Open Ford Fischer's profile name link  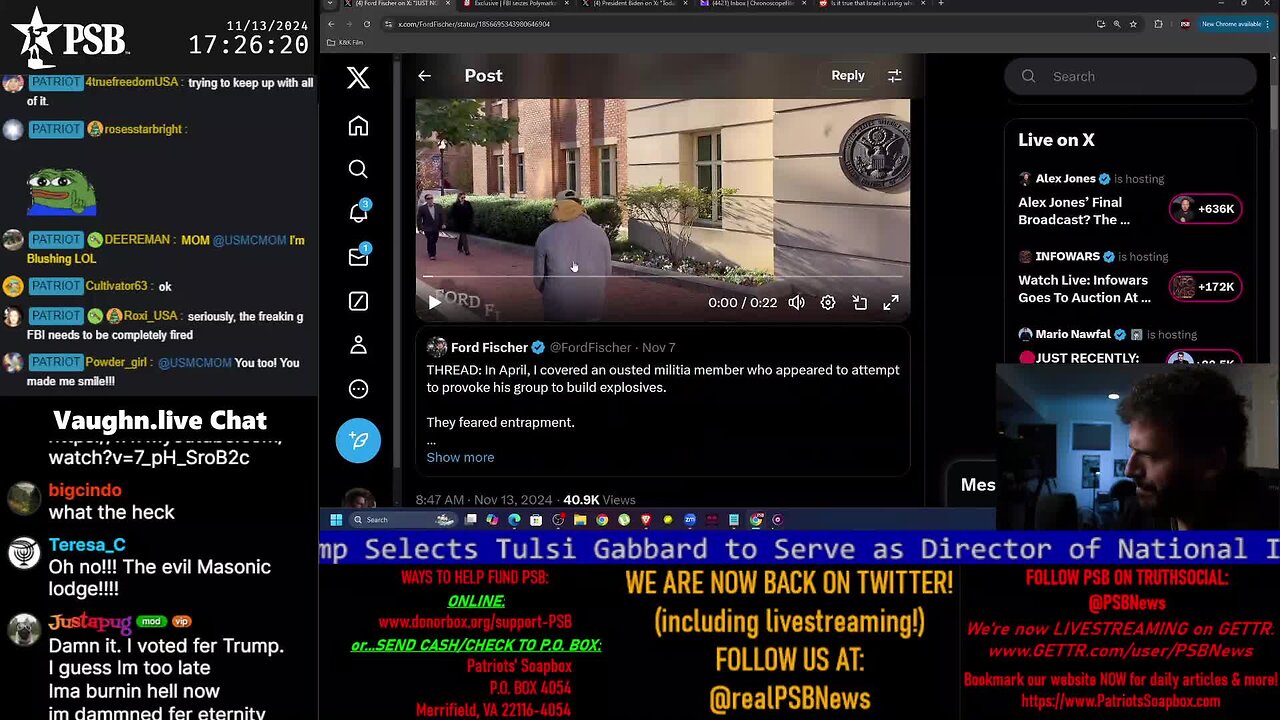[x=489, y=347]
